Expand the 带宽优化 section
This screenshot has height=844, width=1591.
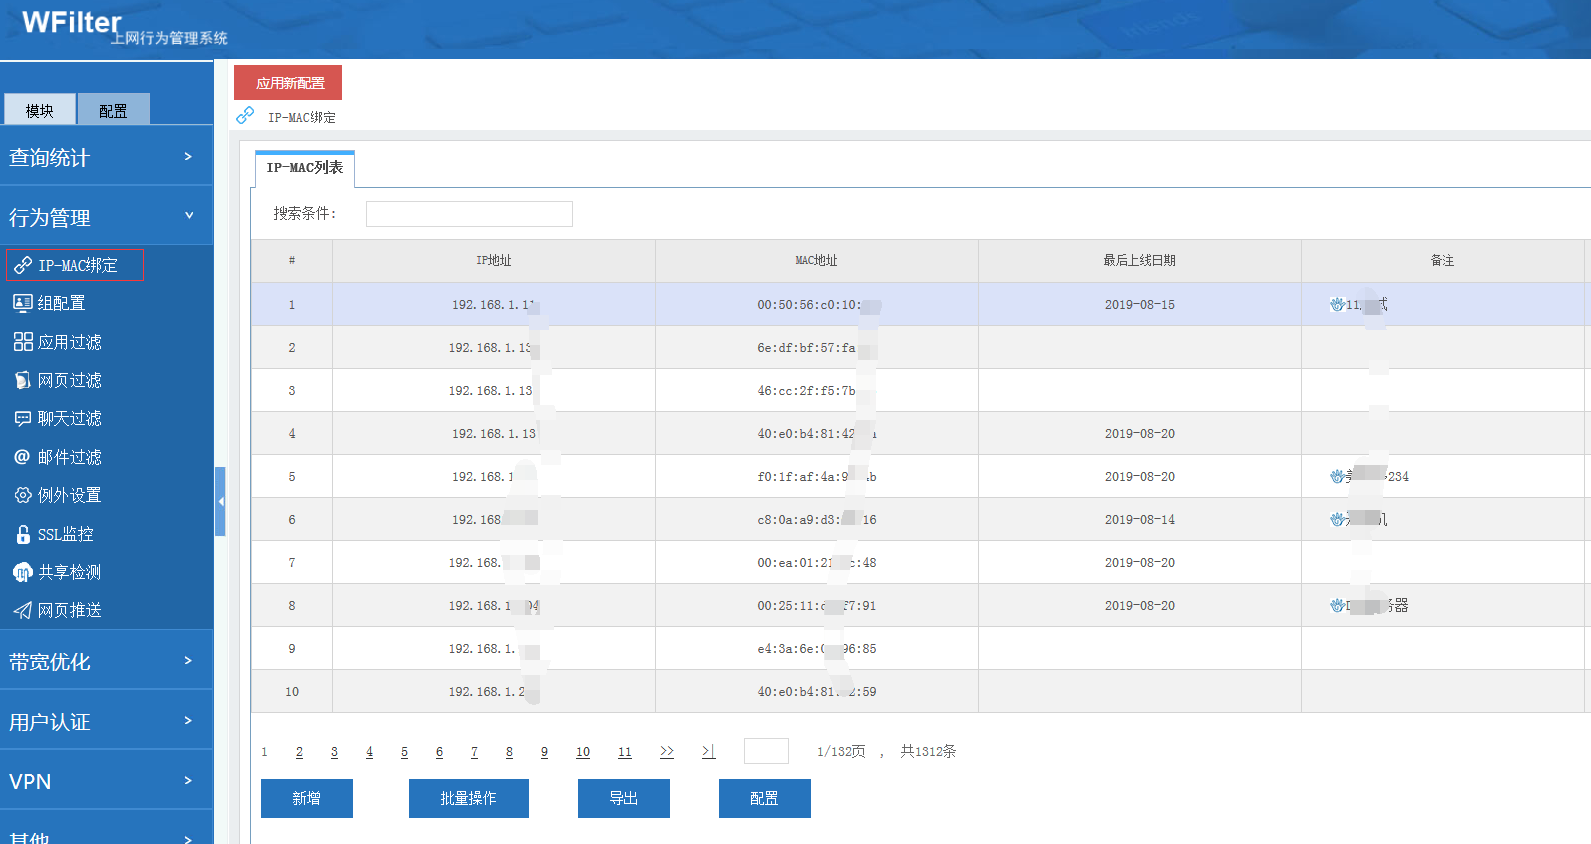(106, 661)
